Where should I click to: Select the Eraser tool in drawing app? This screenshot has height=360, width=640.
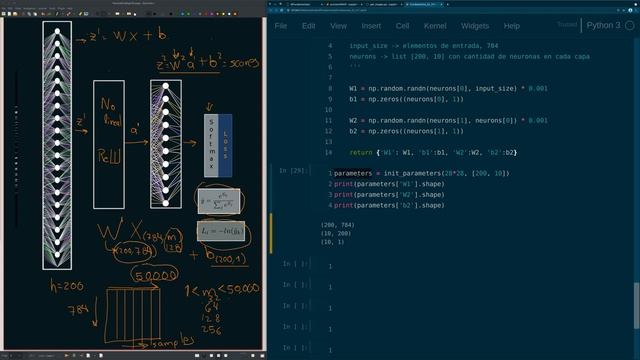point(68,14)
